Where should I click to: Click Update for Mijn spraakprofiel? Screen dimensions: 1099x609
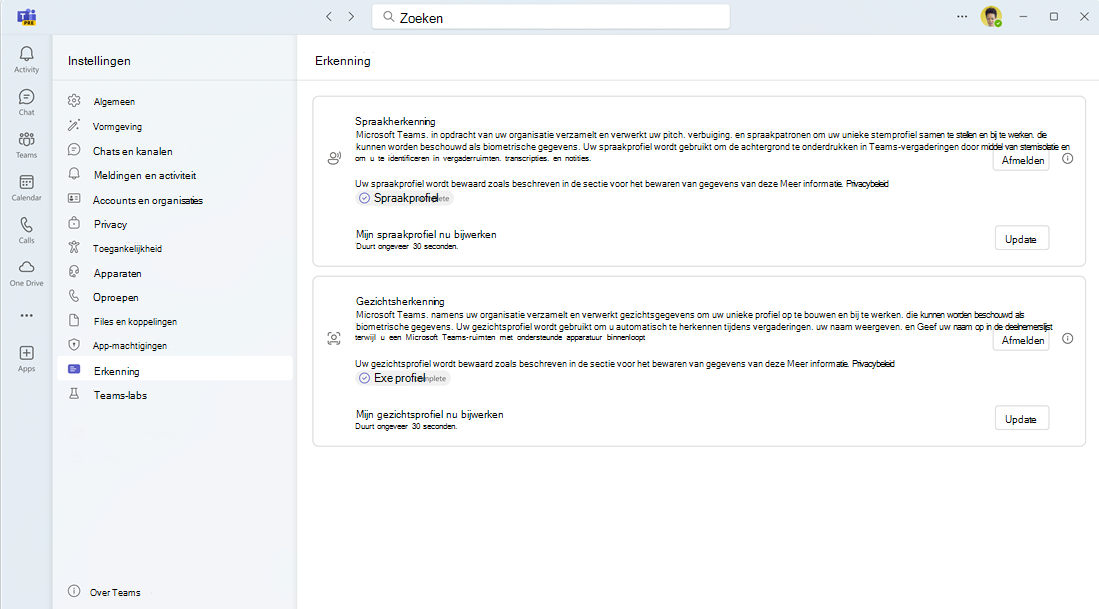(x=1021, y=239)
